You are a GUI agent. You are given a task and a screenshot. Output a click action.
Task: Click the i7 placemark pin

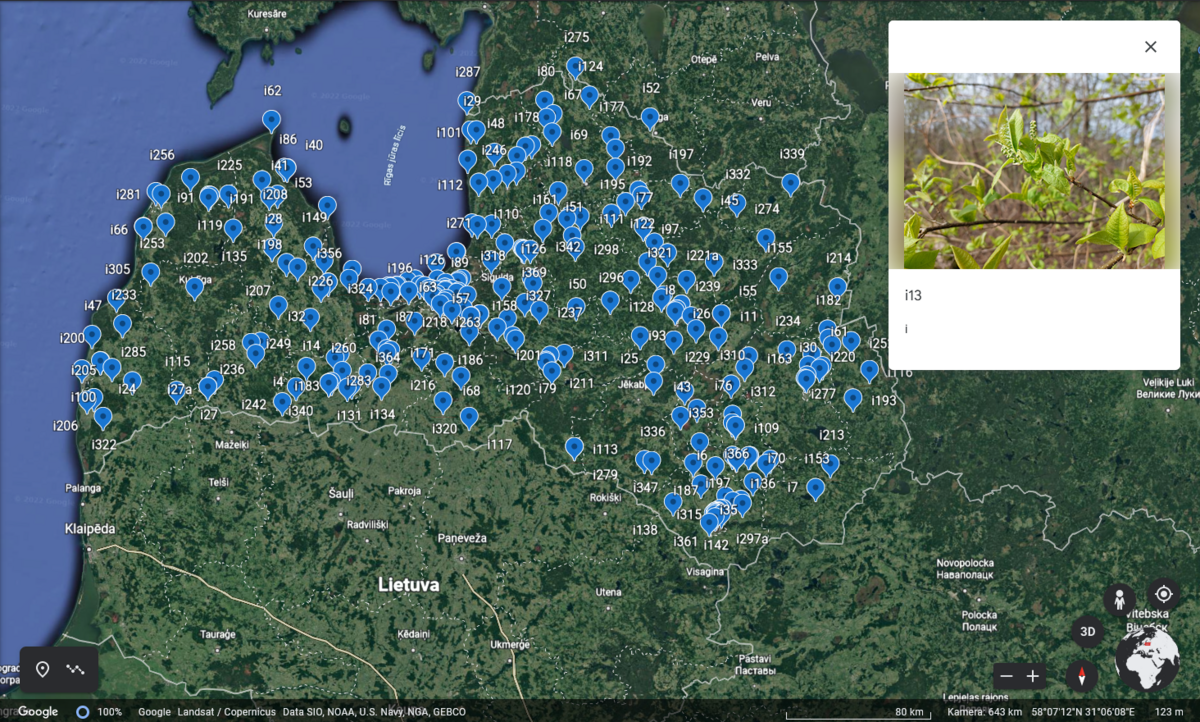coord(816,488)
